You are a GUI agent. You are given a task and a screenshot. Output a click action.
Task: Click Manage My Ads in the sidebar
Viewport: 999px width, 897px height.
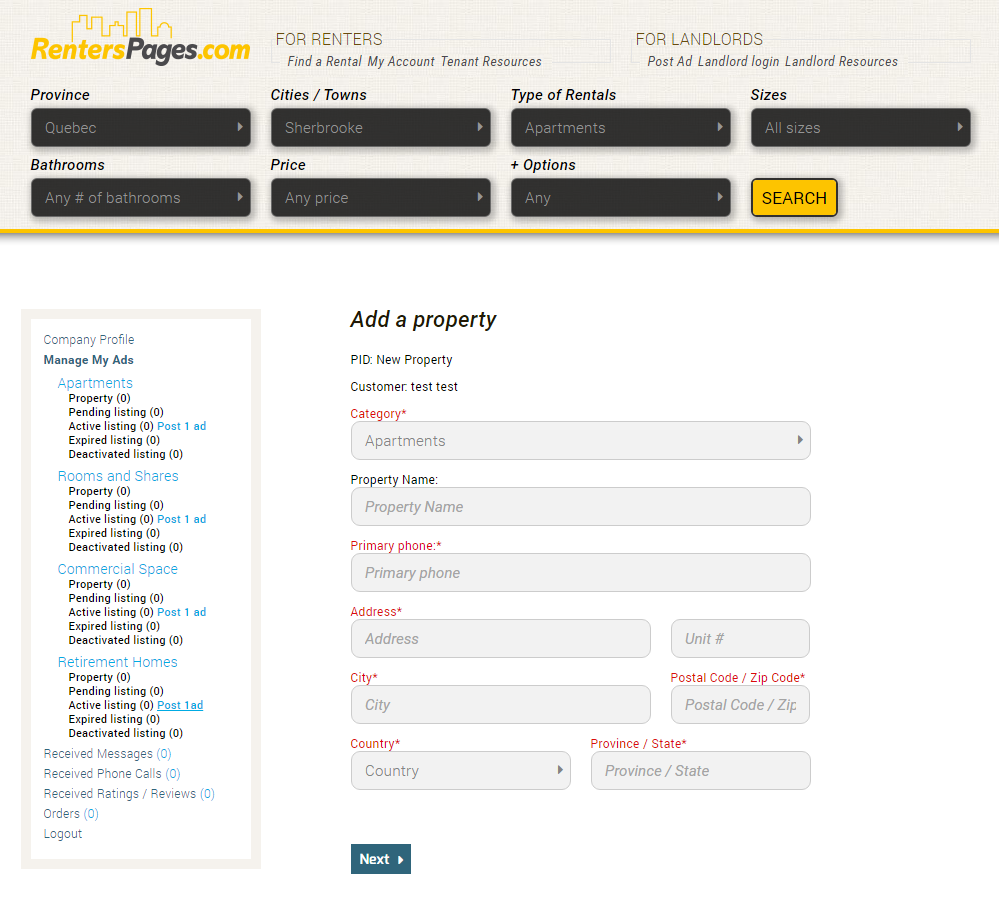(x=89, y=360)
